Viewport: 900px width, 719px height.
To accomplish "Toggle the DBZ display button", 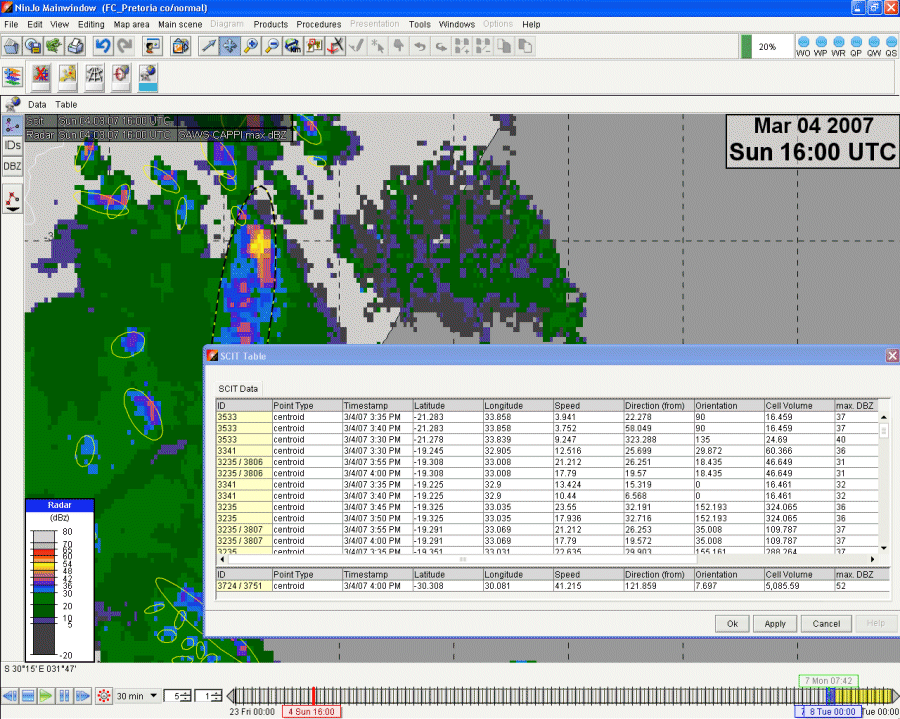I will (x=12, y=166).
